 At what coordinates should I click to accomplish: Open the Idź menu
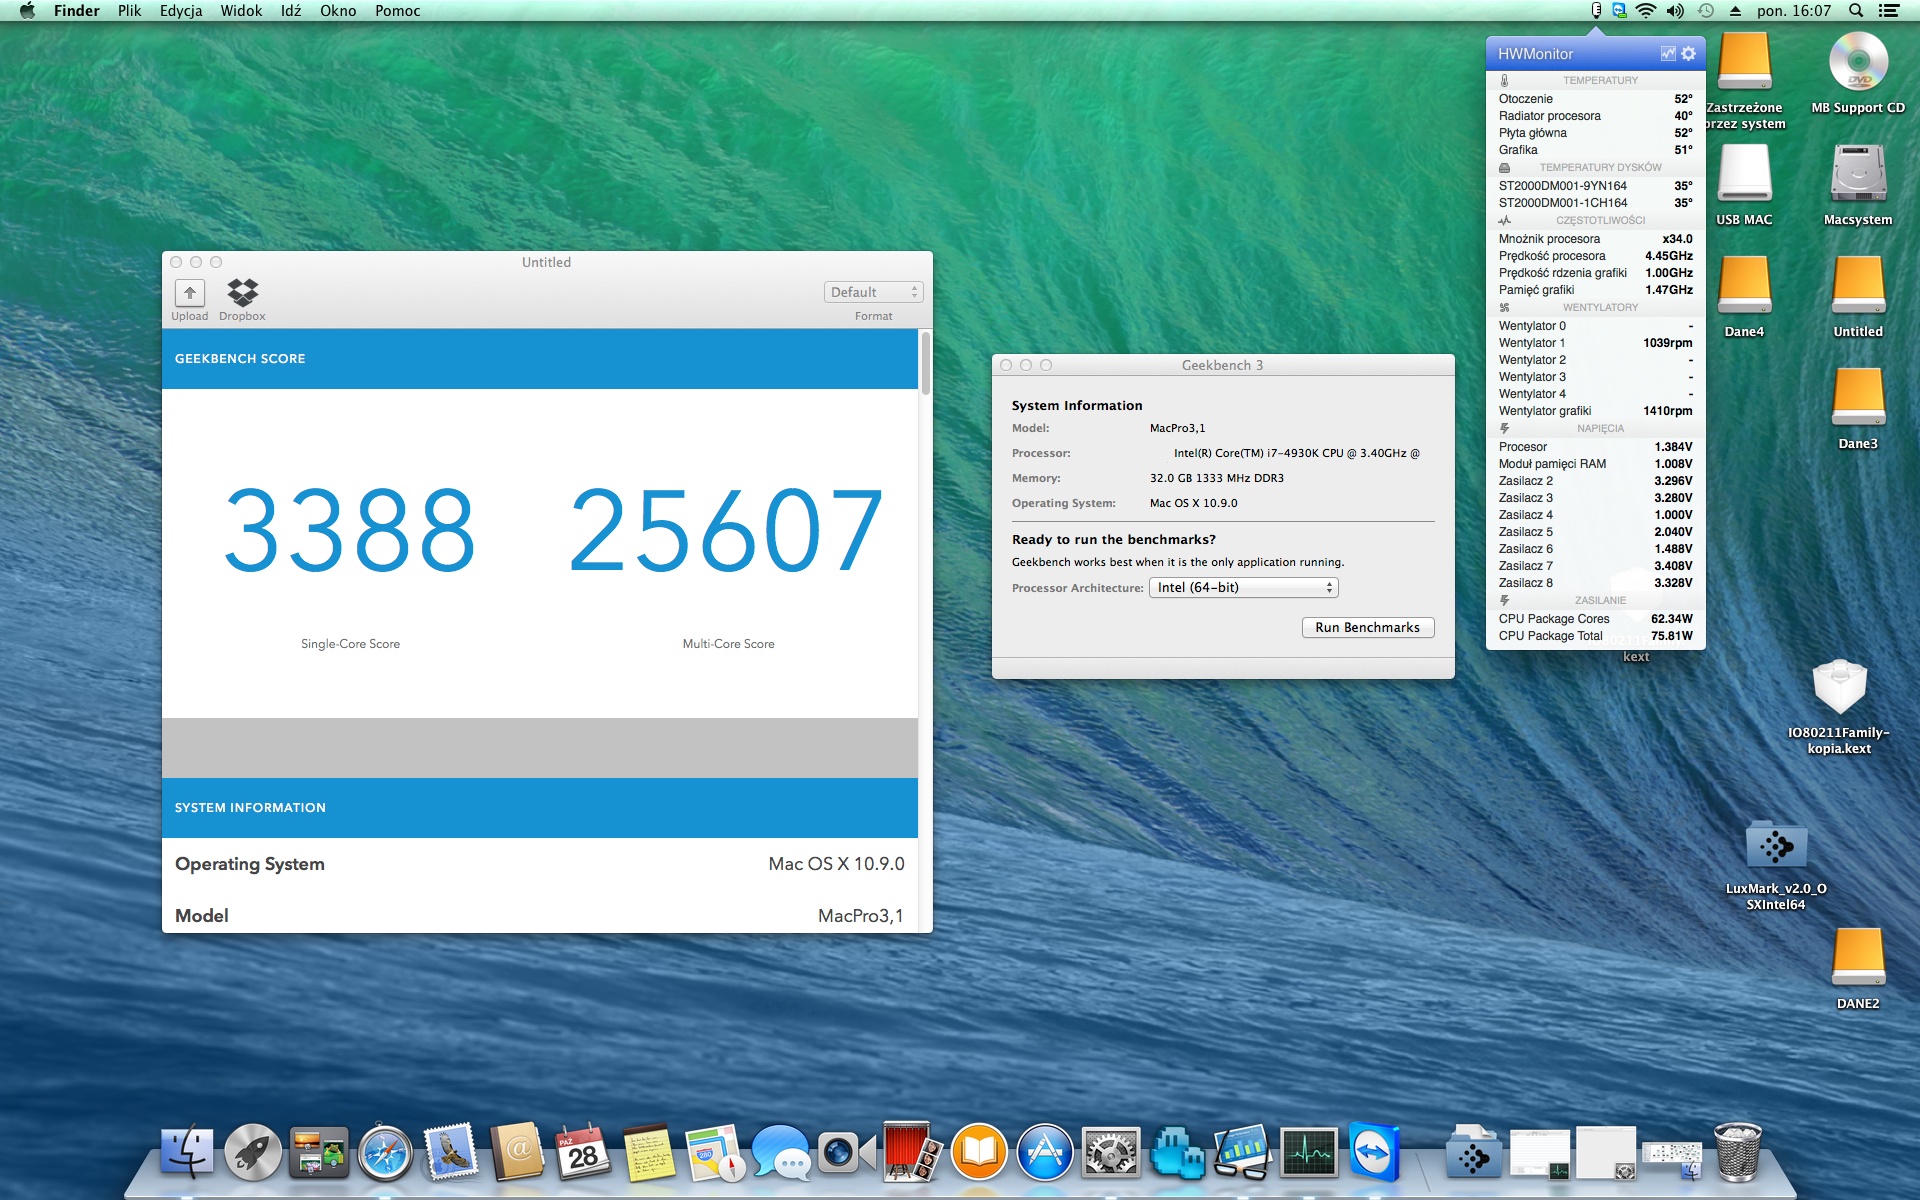[x=291, y=11]
